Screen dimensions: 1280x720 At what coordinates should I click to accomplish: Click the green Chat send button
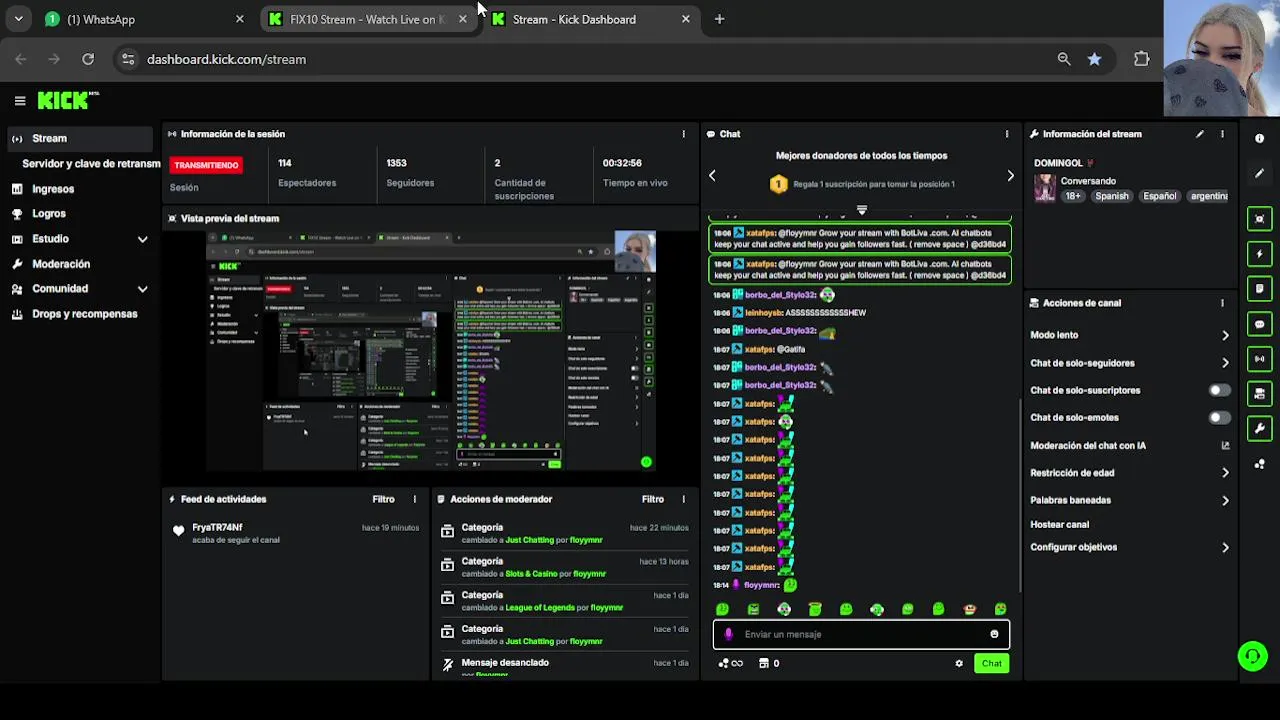[x=991, y=663]
